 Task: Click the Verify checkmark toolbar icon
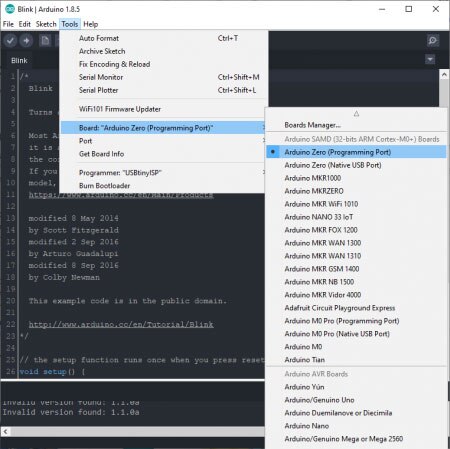(x=10, y=41)
